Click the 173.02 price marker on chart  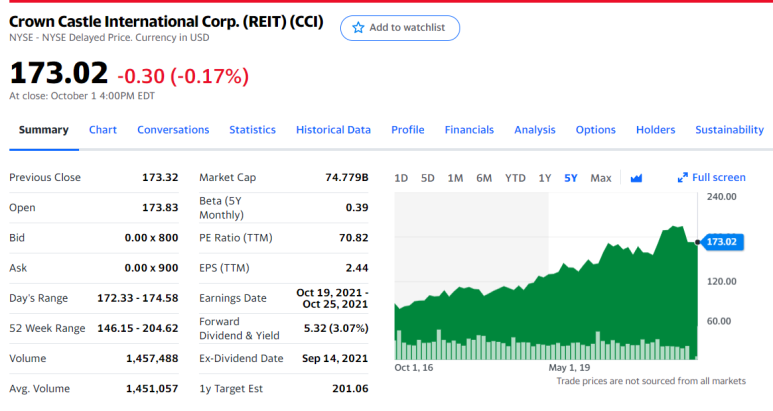pos(722,242)
